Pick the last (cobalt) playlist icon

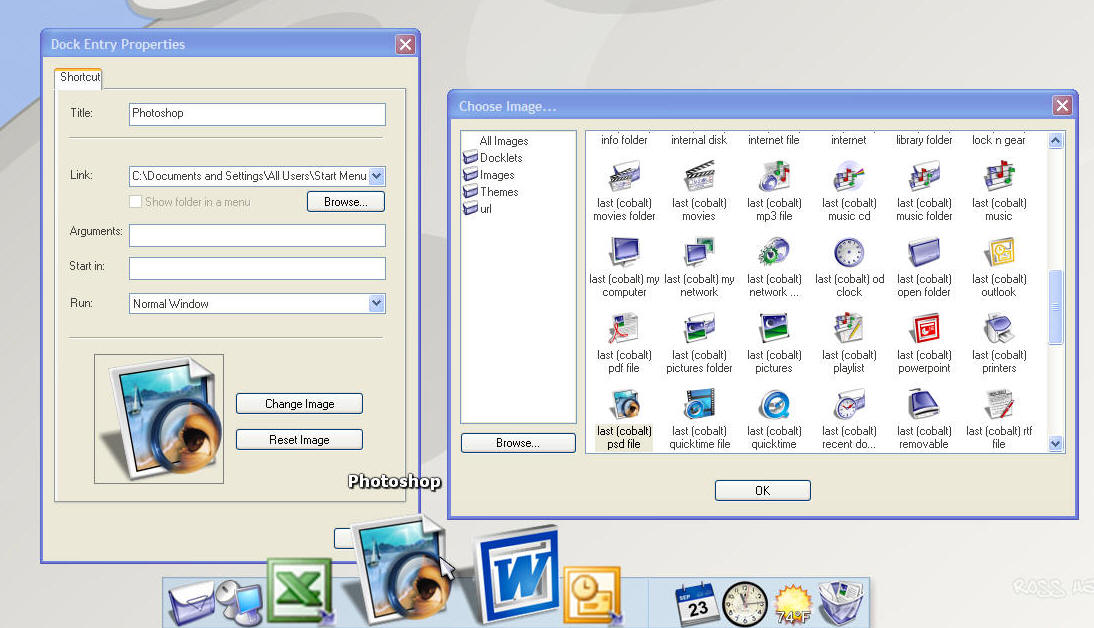point(849,328)
